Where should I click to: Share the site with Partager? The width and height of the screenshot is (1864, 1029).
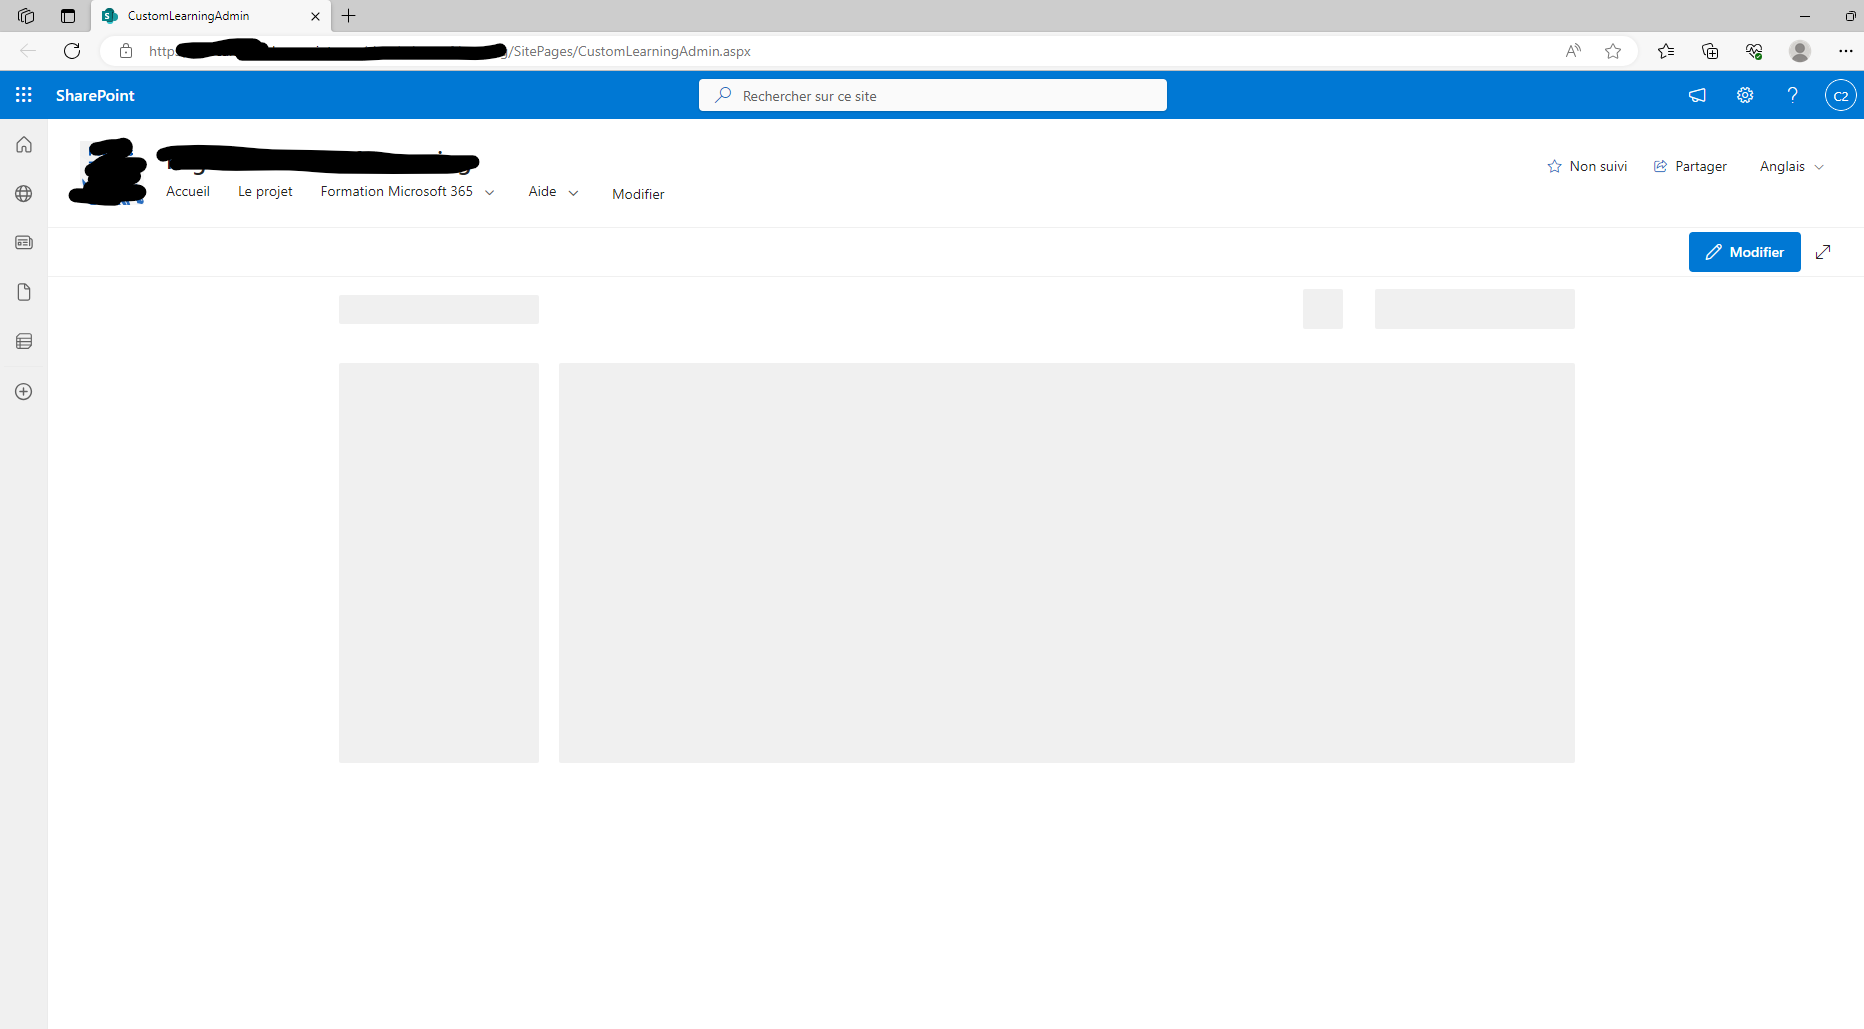(x=1690, y=166)
